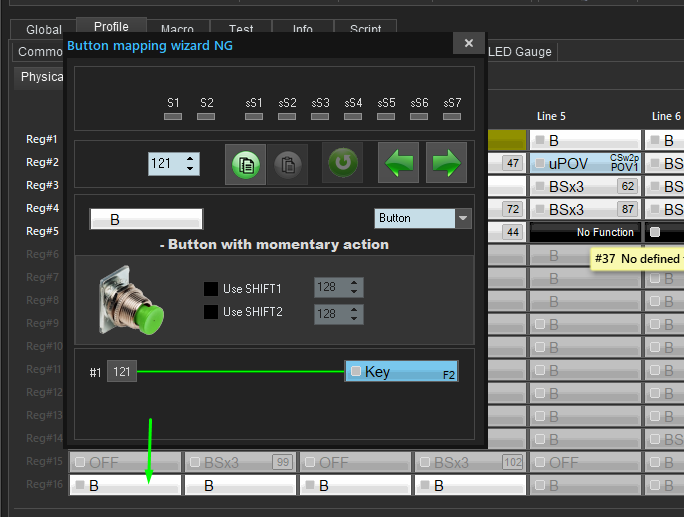This screenshot has height=517, width=684.
Task: Close the Button mapping wizard dialog
Action: pyautogui.click(x=468, y=43)
